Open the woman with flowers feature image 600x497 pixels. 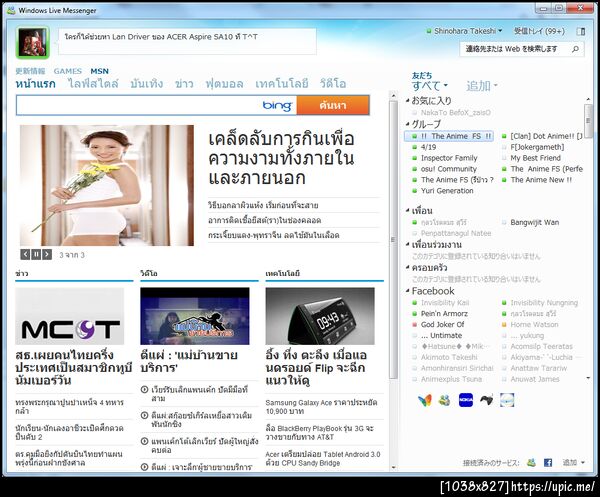point(107,185)
